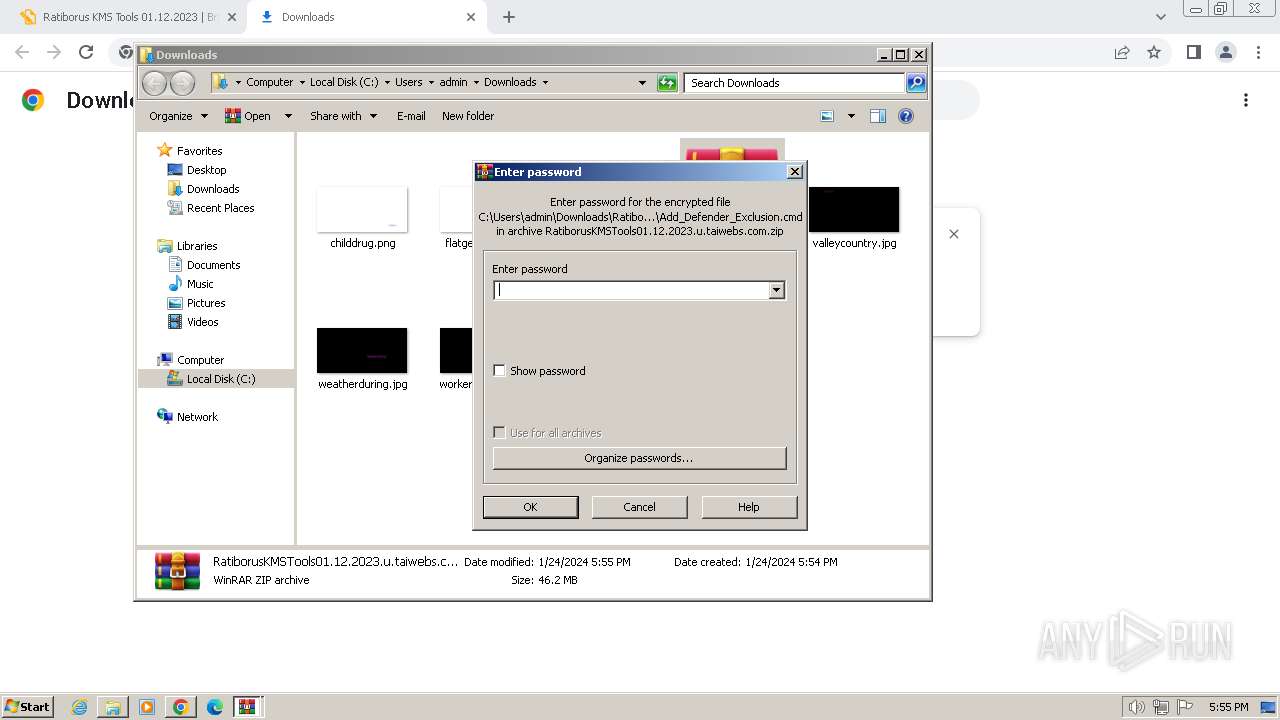Open the Music library
Viewport: 1280px width, 720px height.
click(200, 284)
